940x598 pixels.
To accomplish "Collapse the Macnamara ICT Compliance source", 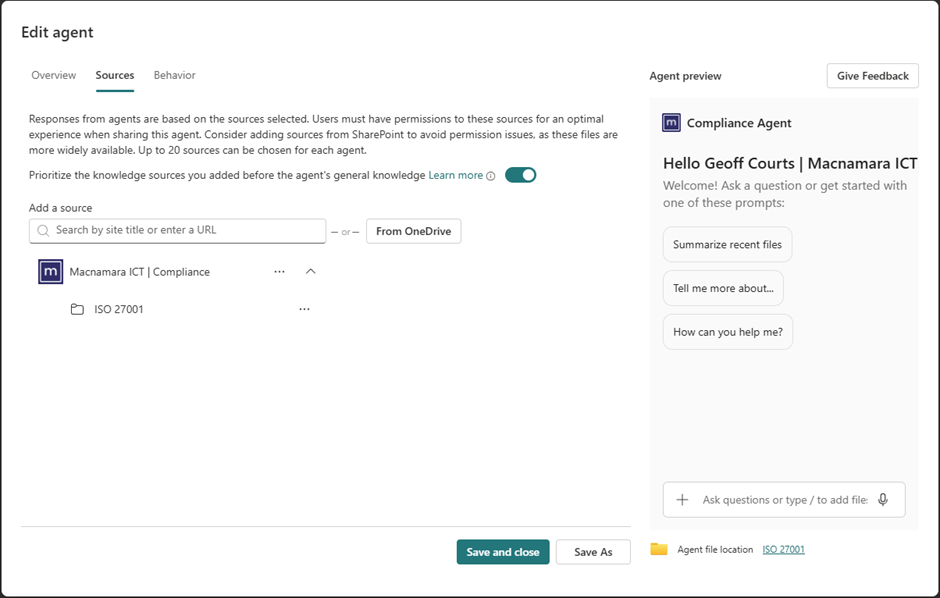I will click(x=311, y=271).
